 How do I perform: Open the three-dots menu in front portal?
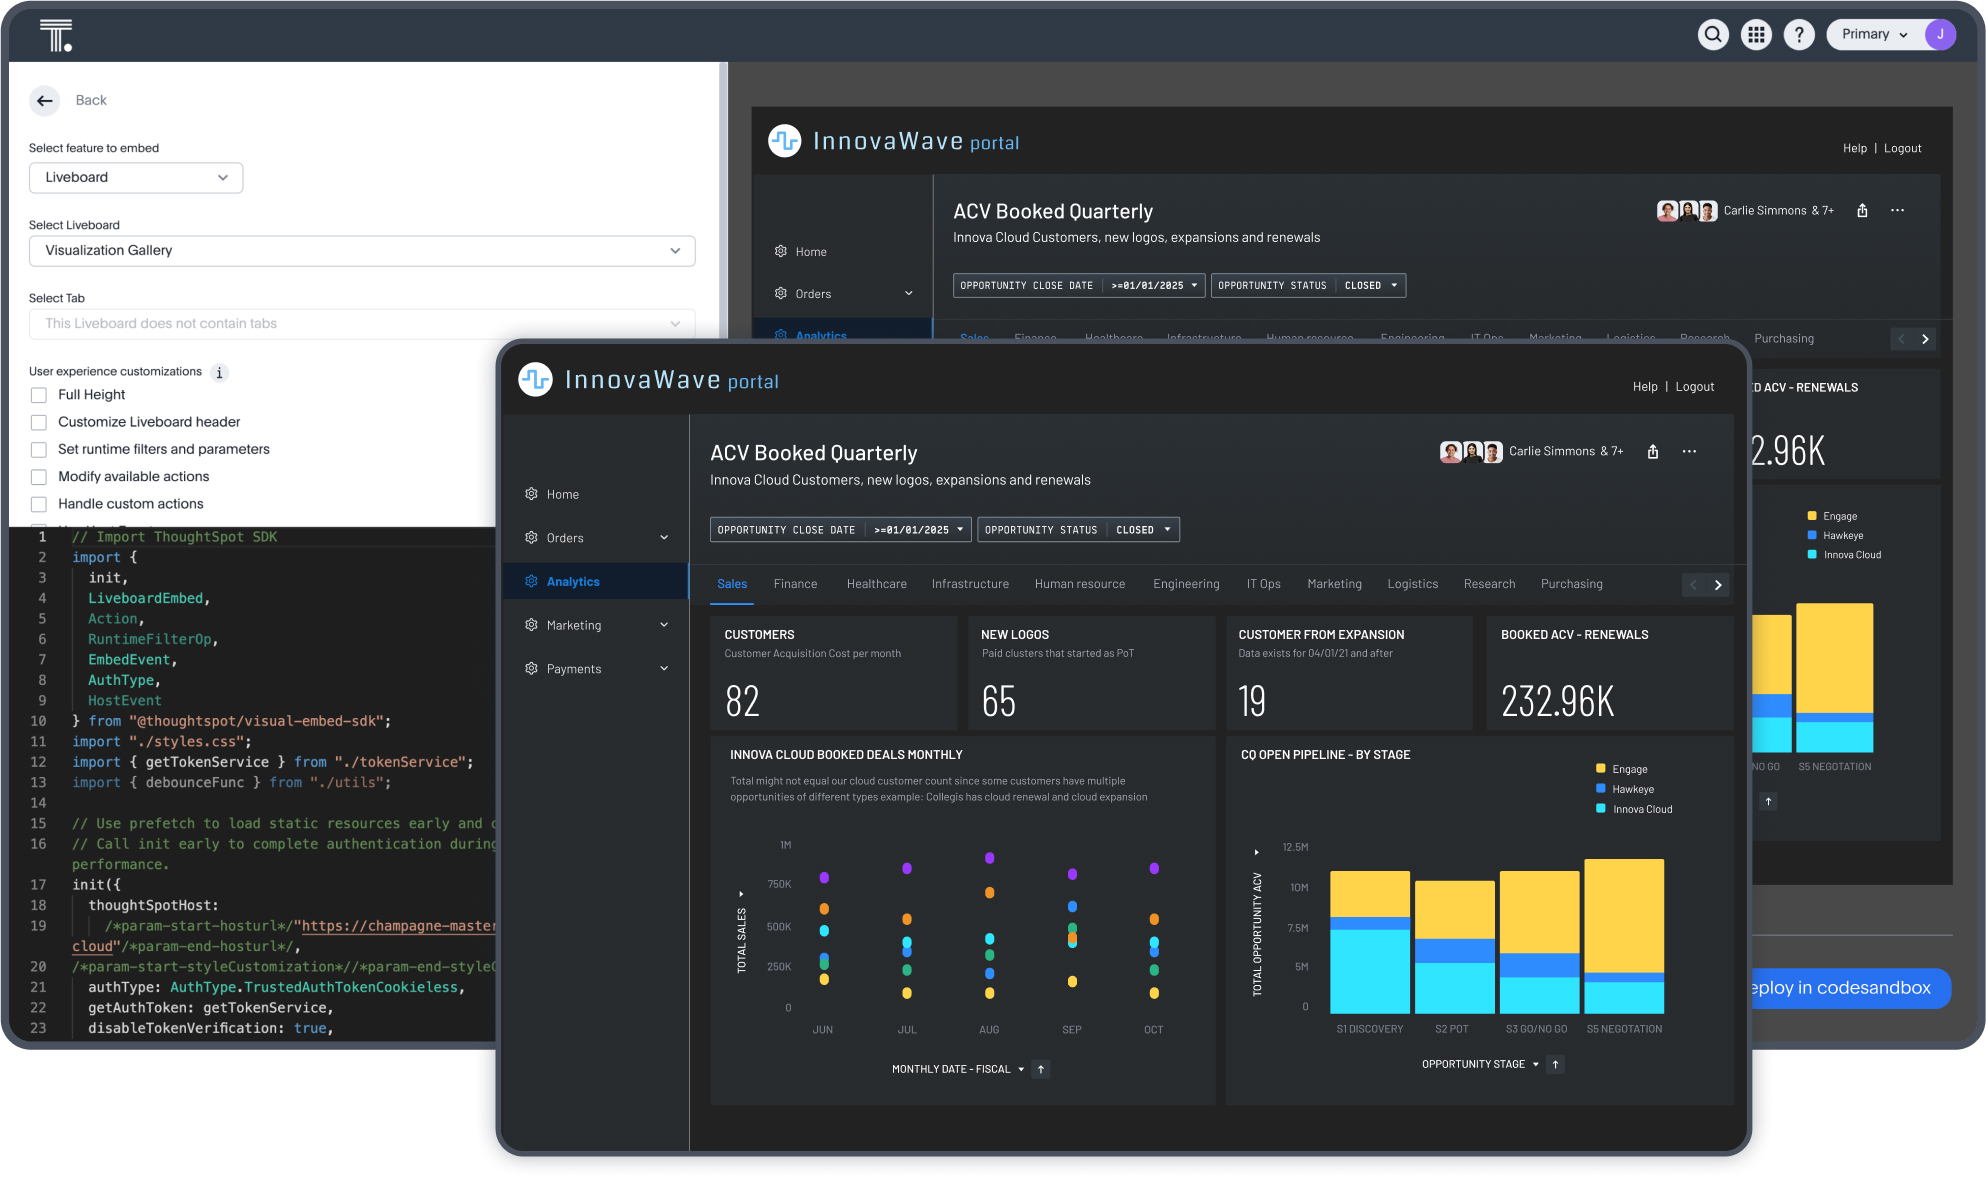pos(1689,452)
